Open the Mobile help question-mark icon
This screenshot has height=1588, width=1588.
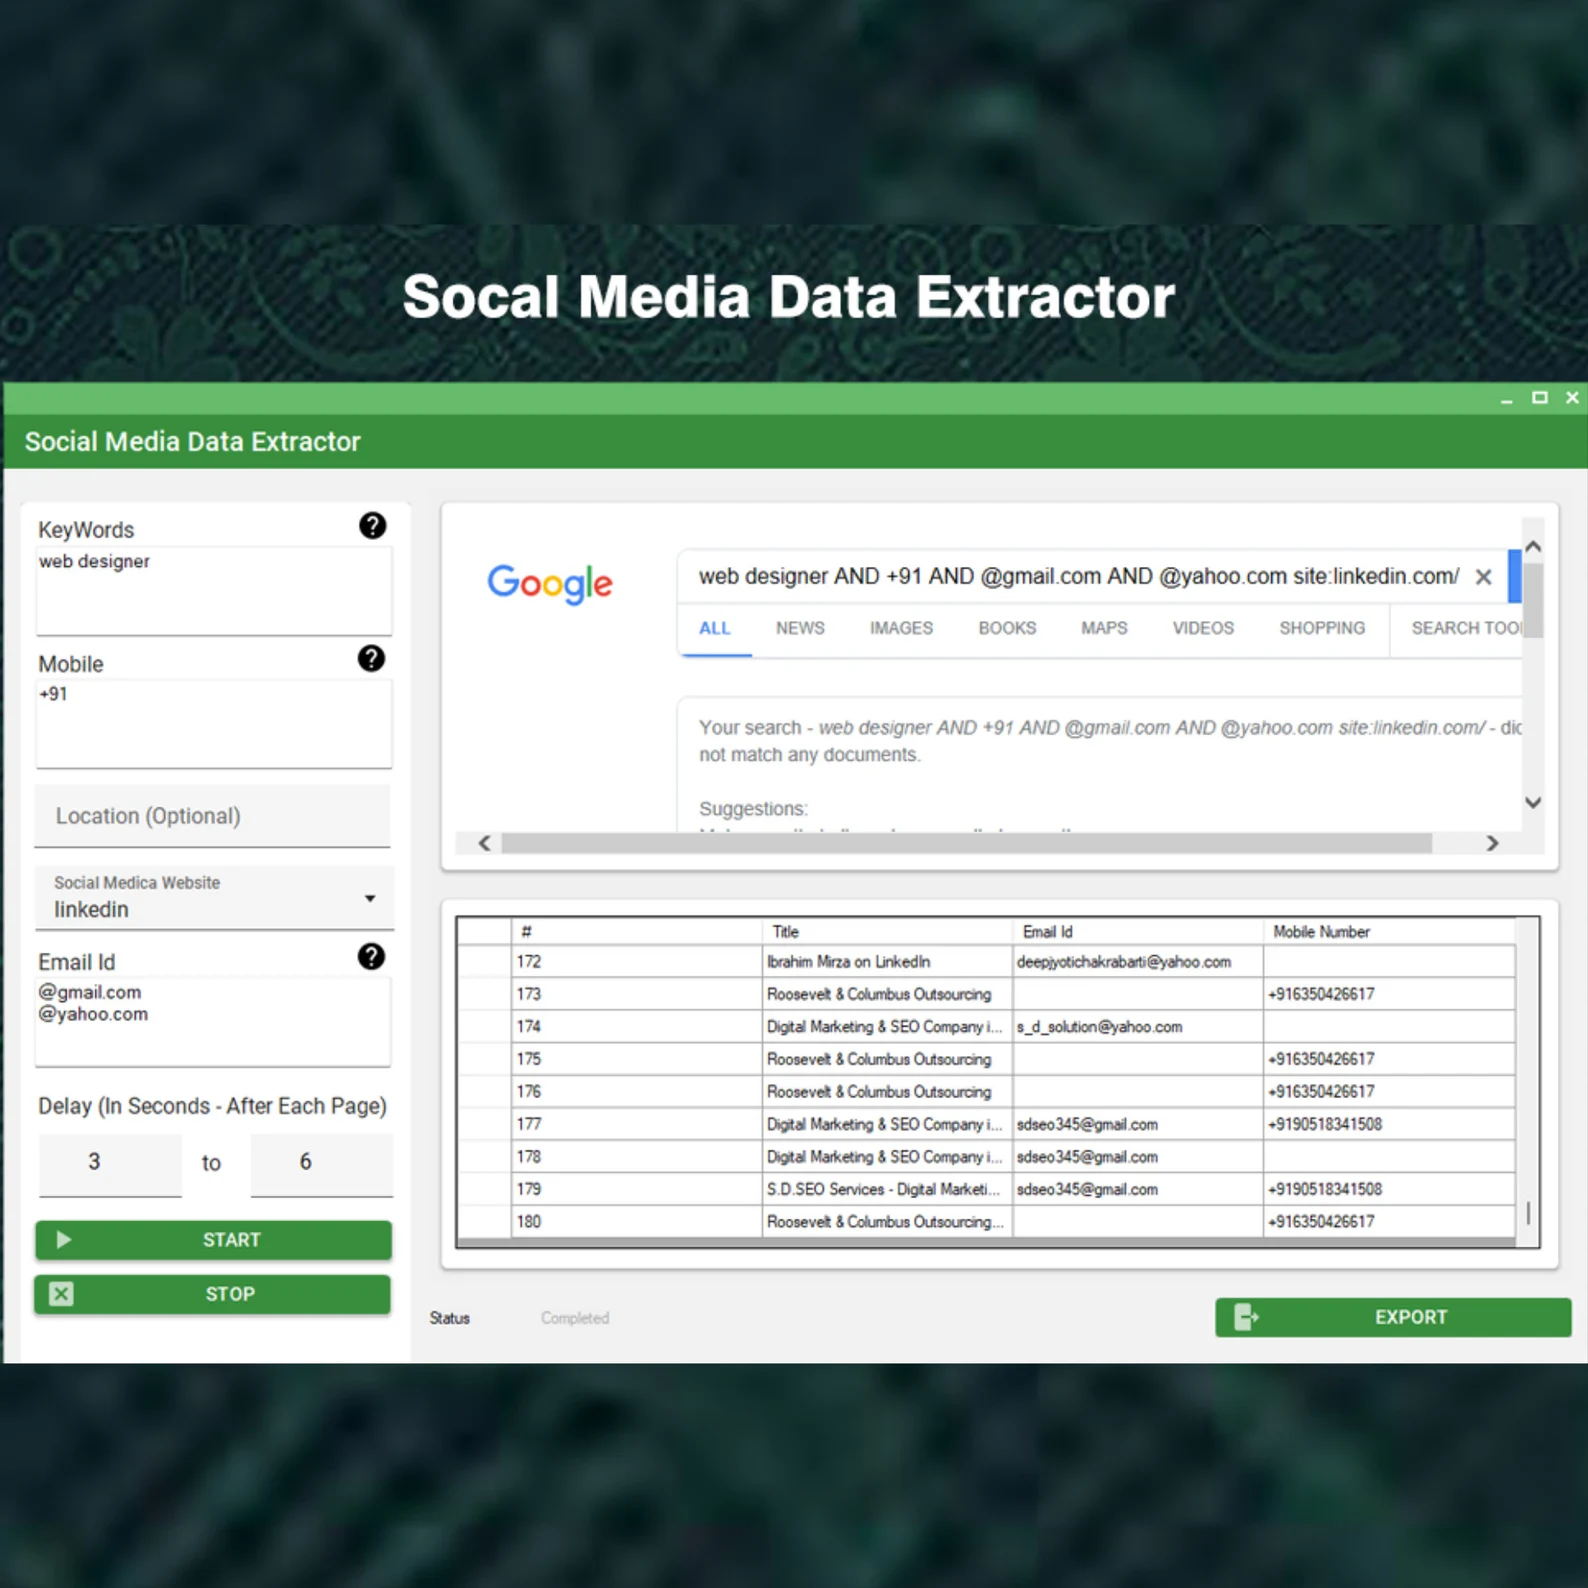(x=371, y=659)
